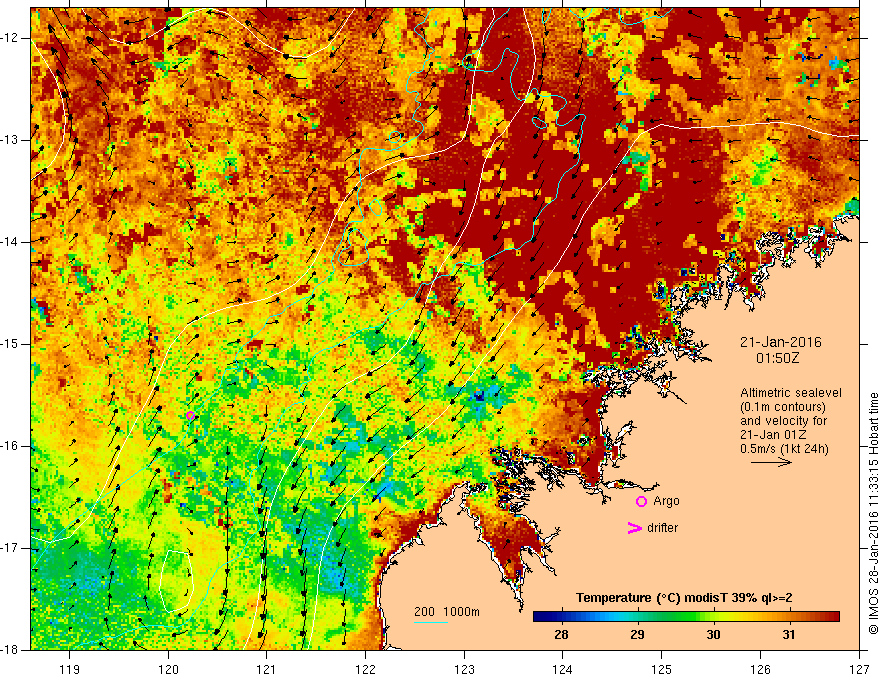
Task: Click longitude axis label '120'
Action: [x=168, y=669]
